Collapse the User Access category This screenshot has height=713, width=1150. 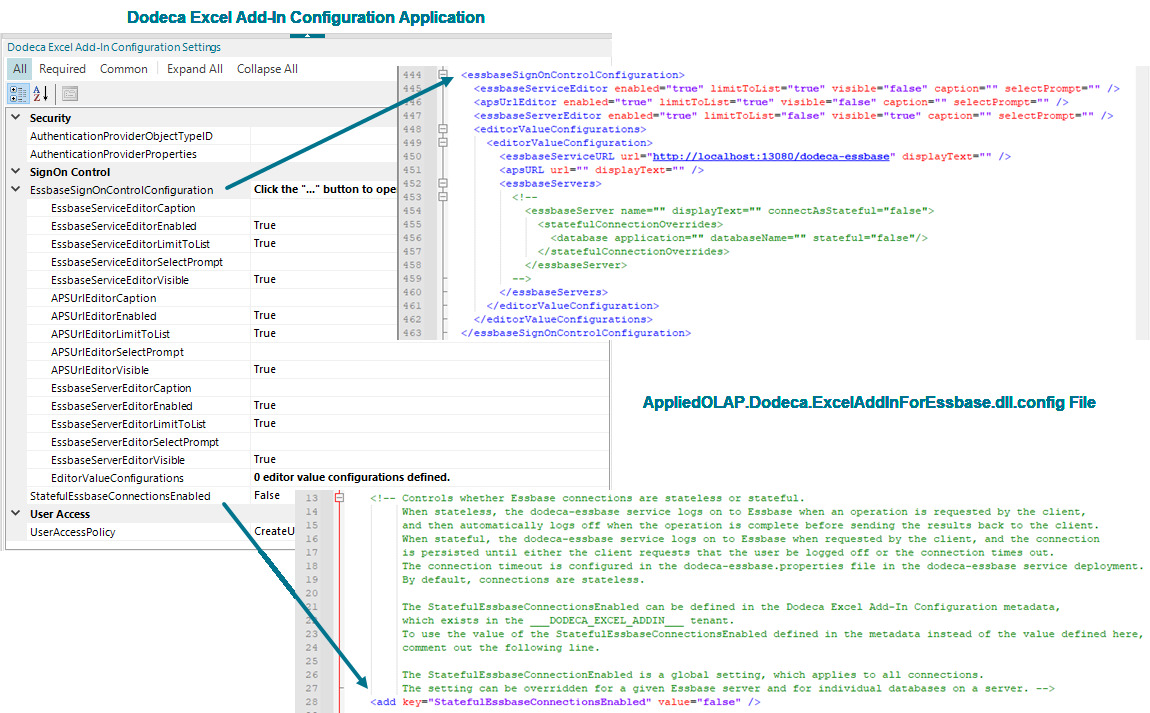pos(16,513)
